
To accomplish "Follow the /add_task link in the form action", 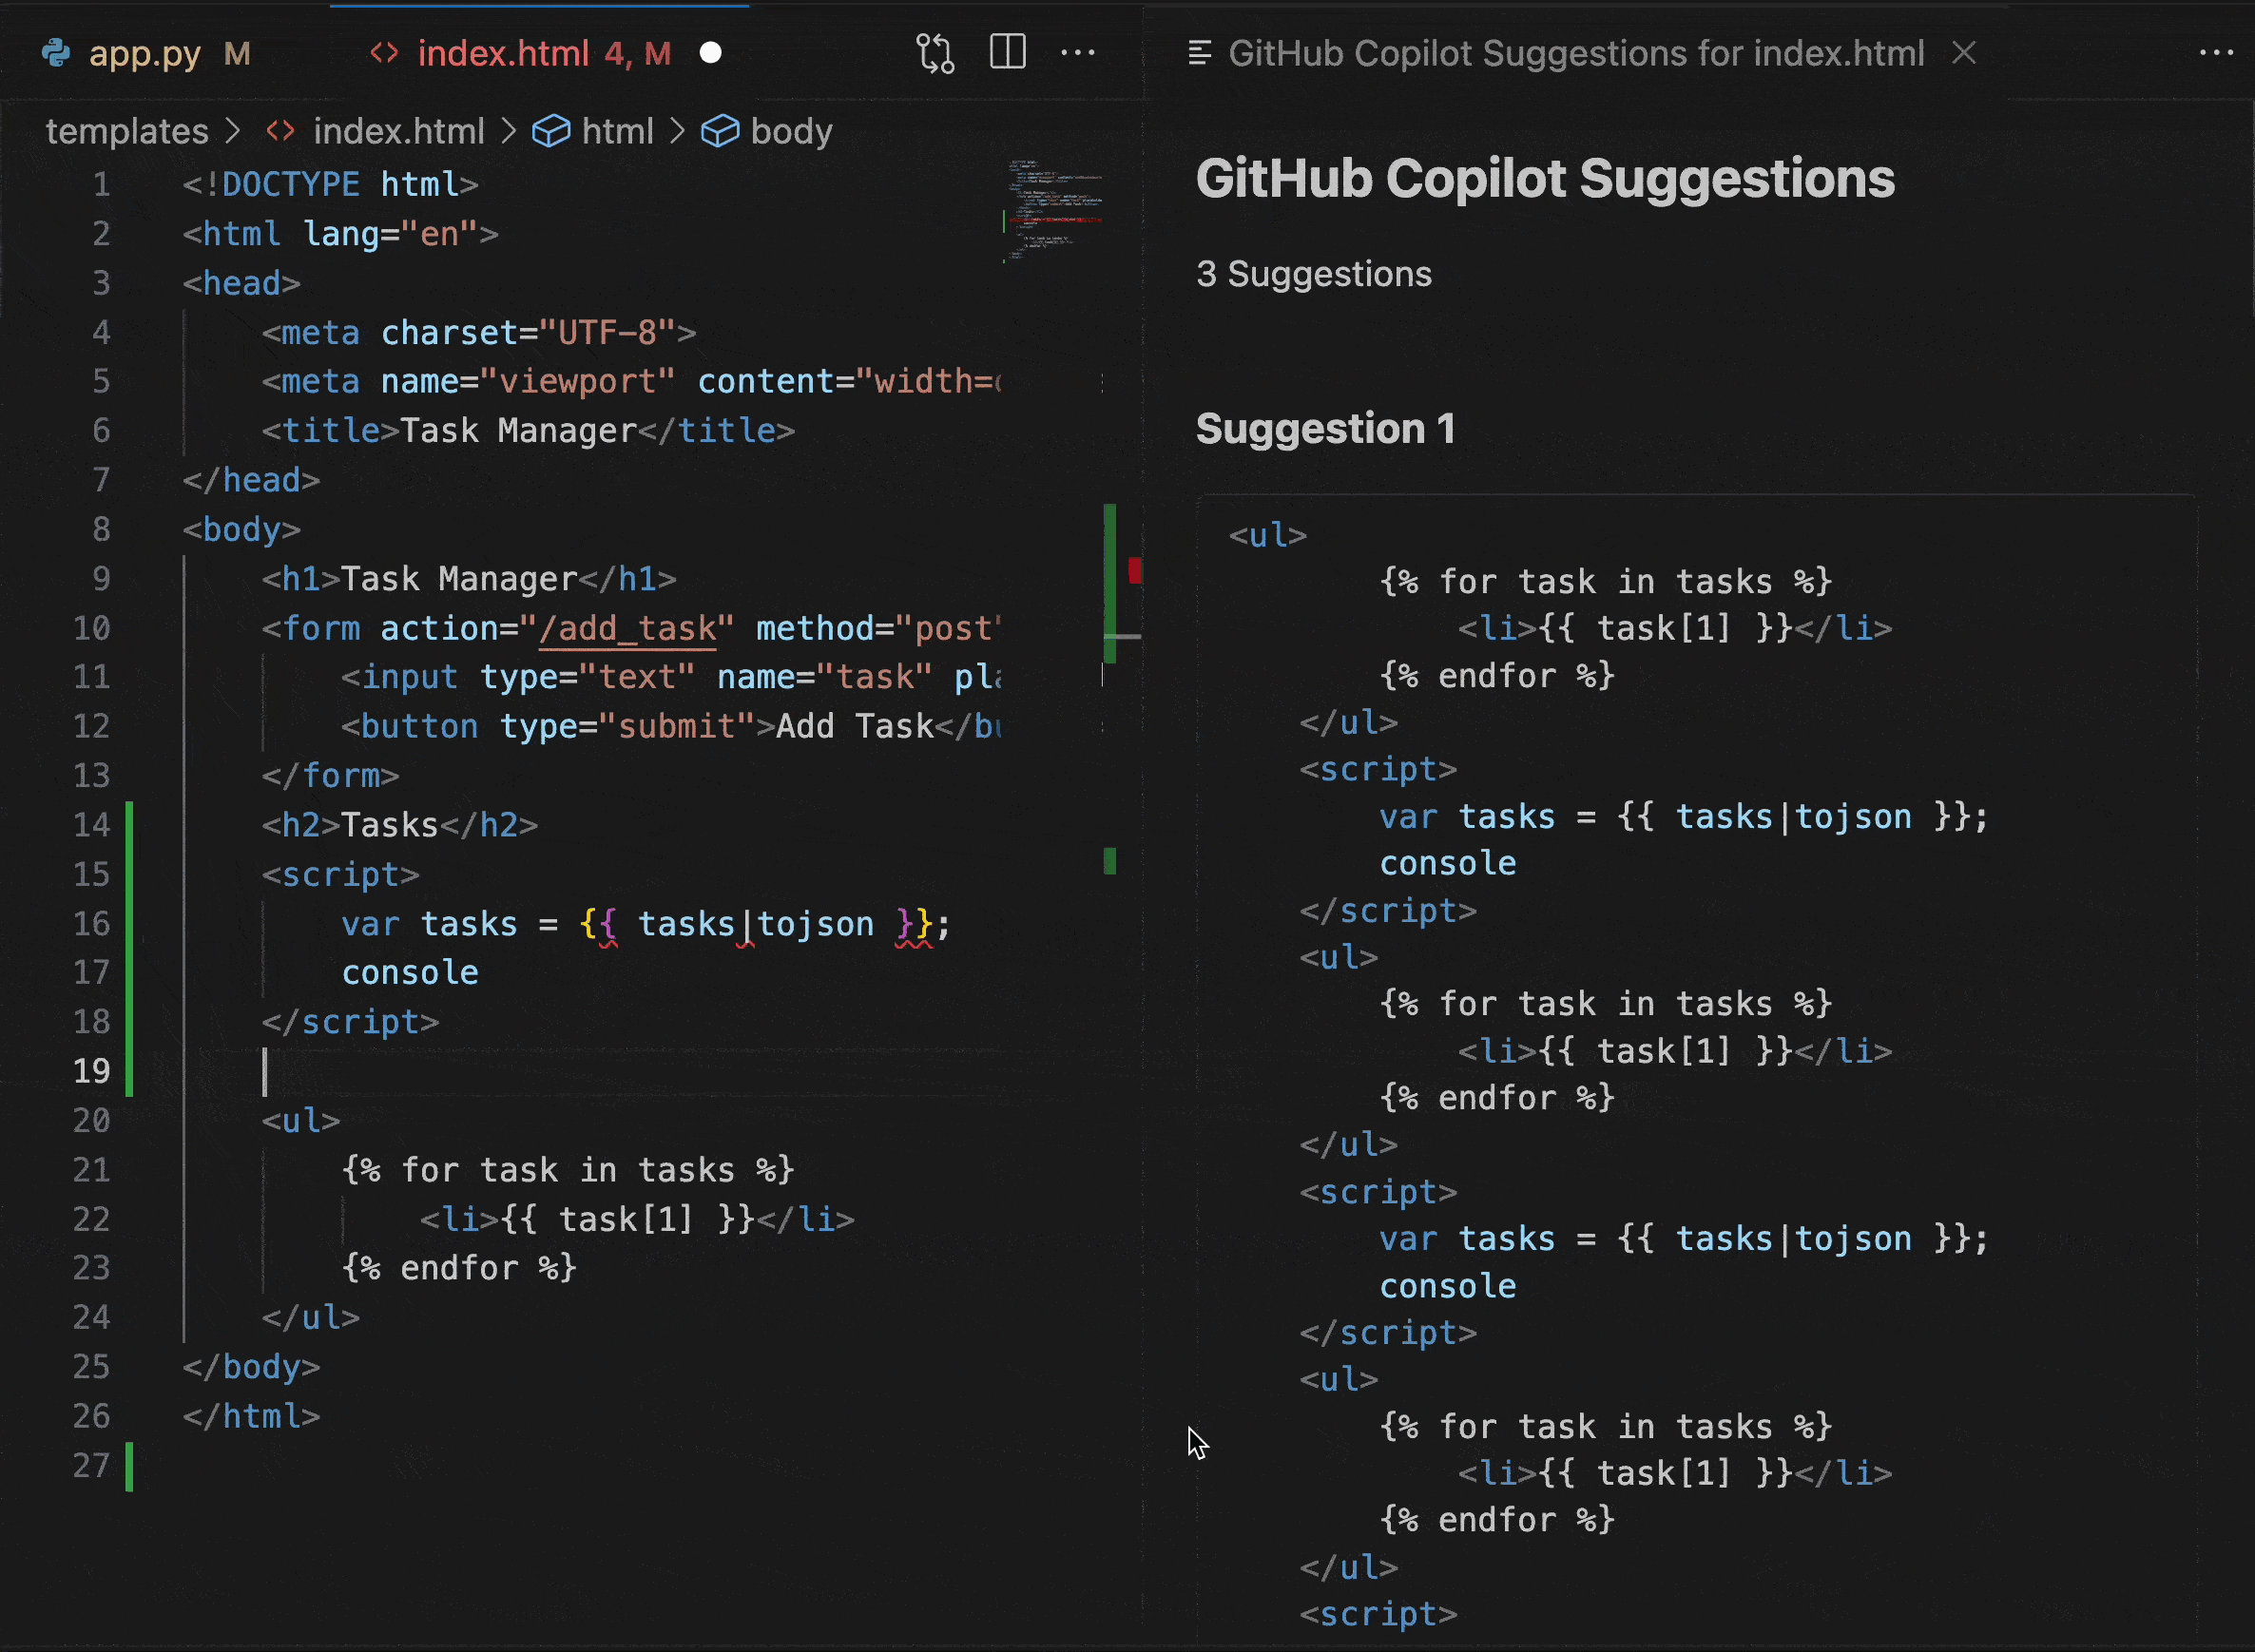I will coord(629,628).
